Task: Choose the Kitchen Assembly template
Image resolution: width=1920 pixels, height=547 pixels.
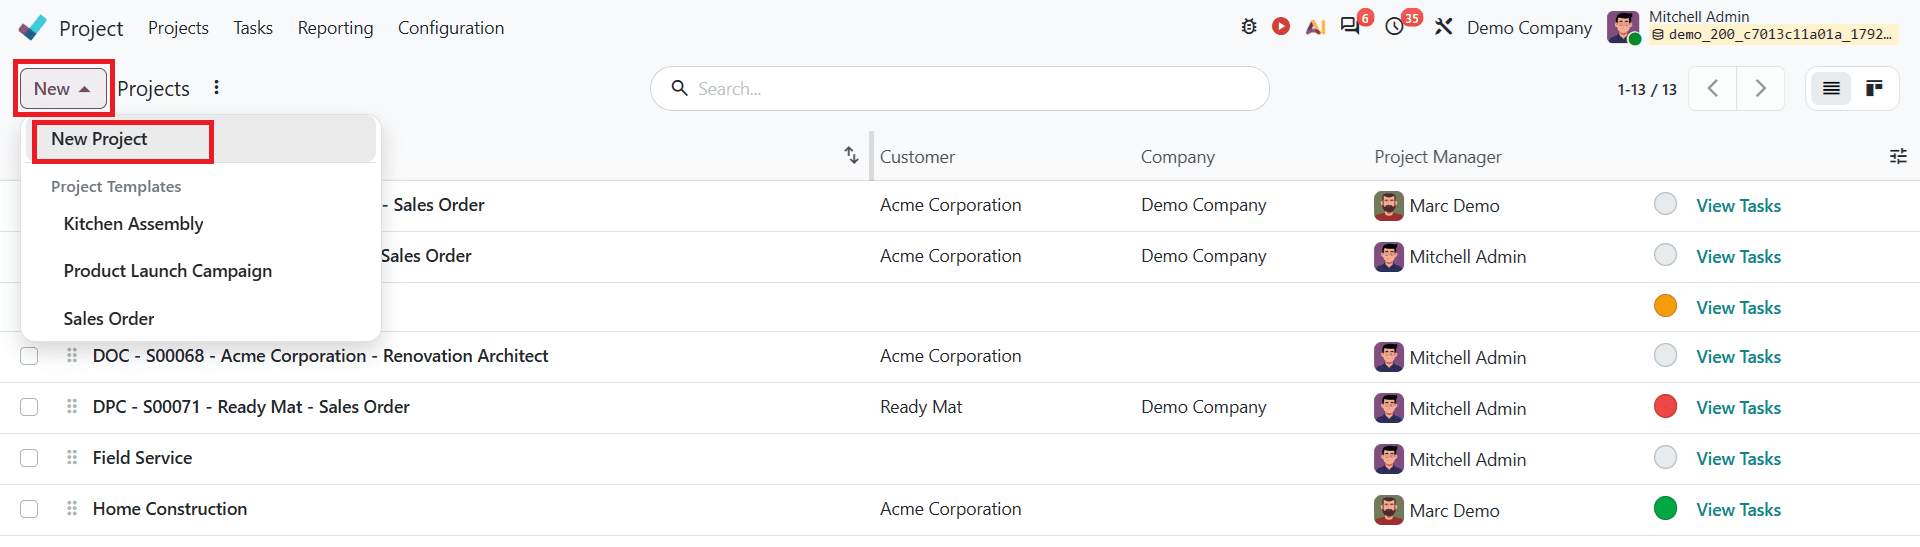Action: pos(133,224)
